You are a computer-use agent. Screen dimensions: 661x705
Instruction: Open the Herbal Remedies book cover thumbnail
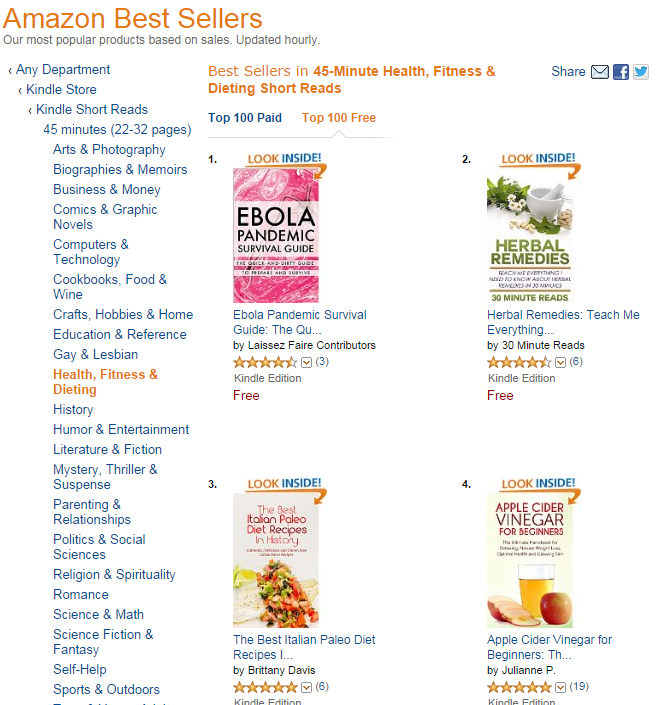(530, 236)
